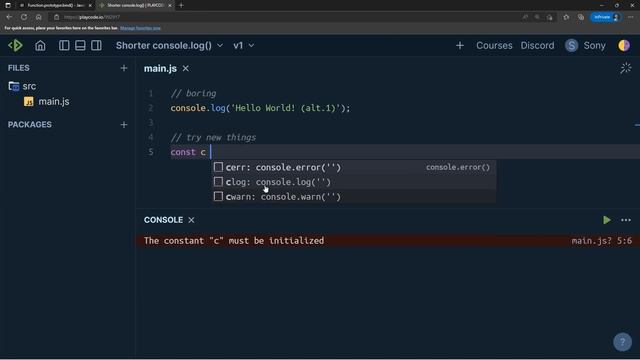Choose the cwarn: console.warn suggestion
The width and height of the screenshot is (640, 360).
354,197
